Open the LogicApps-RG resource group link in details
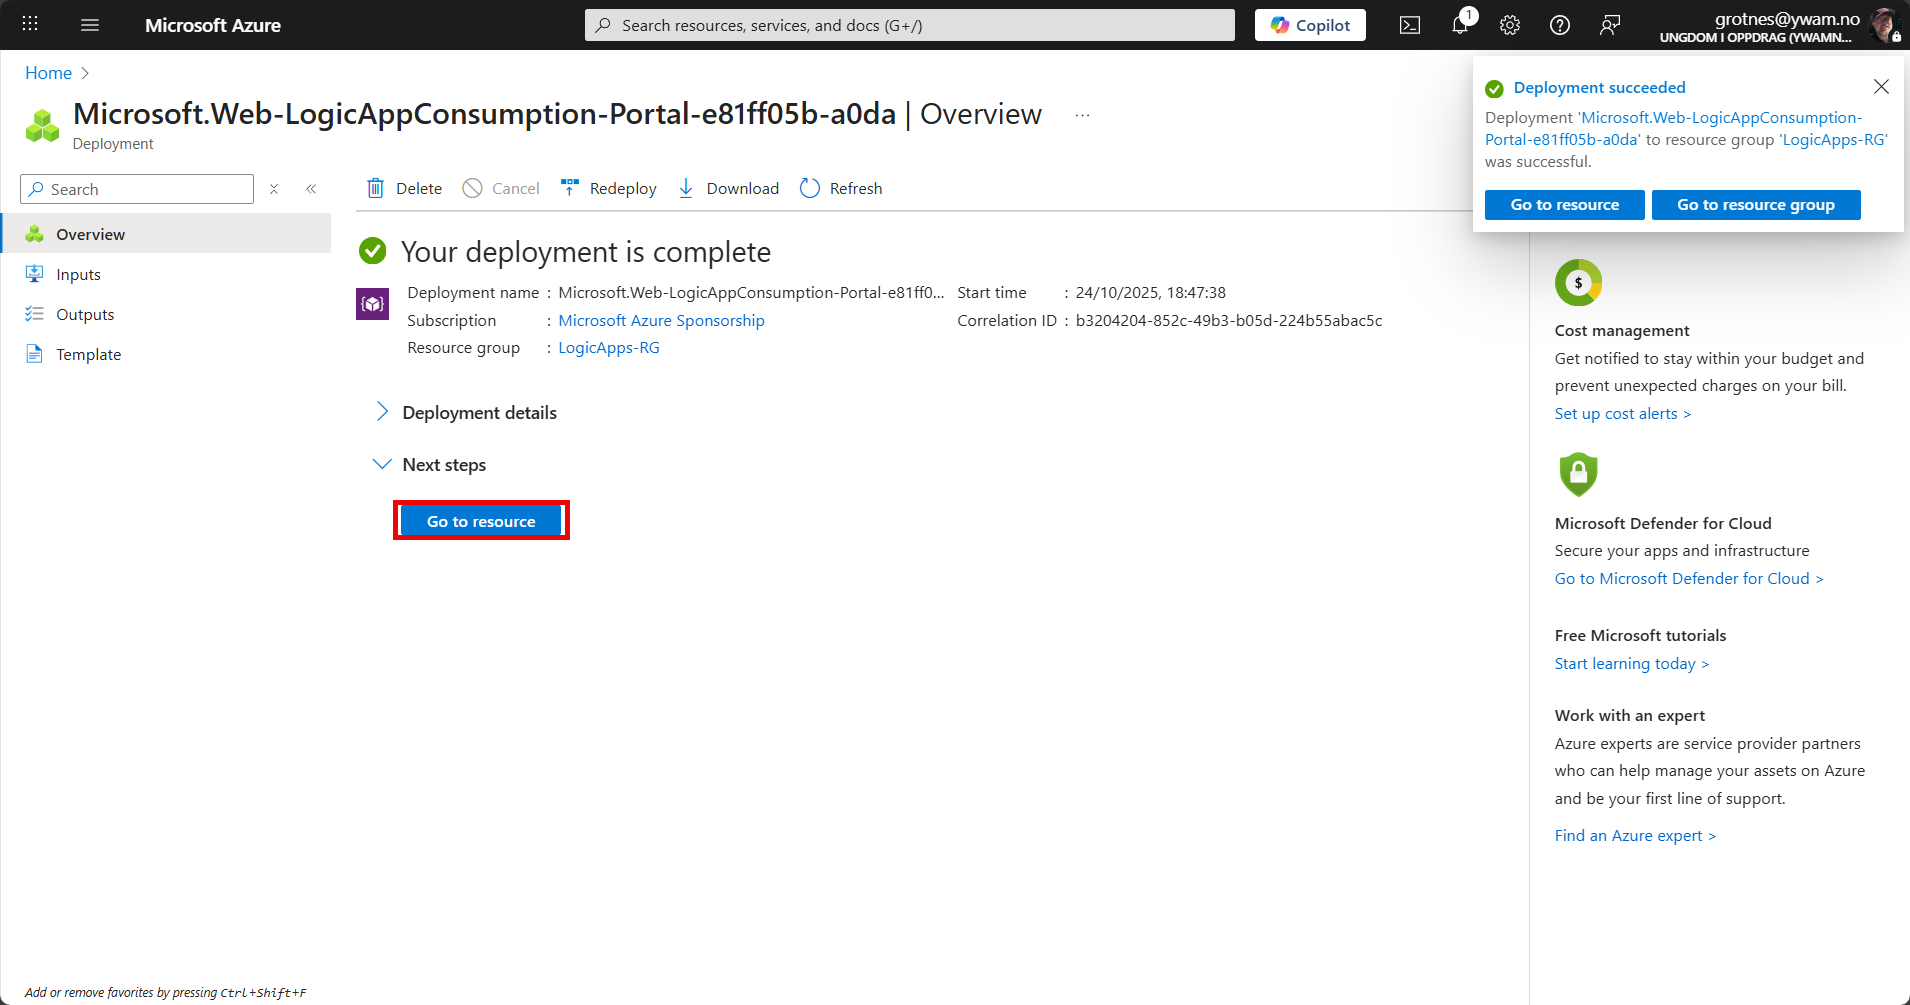The width and height of the screenshot is (1910, 1005). point(609,347)
